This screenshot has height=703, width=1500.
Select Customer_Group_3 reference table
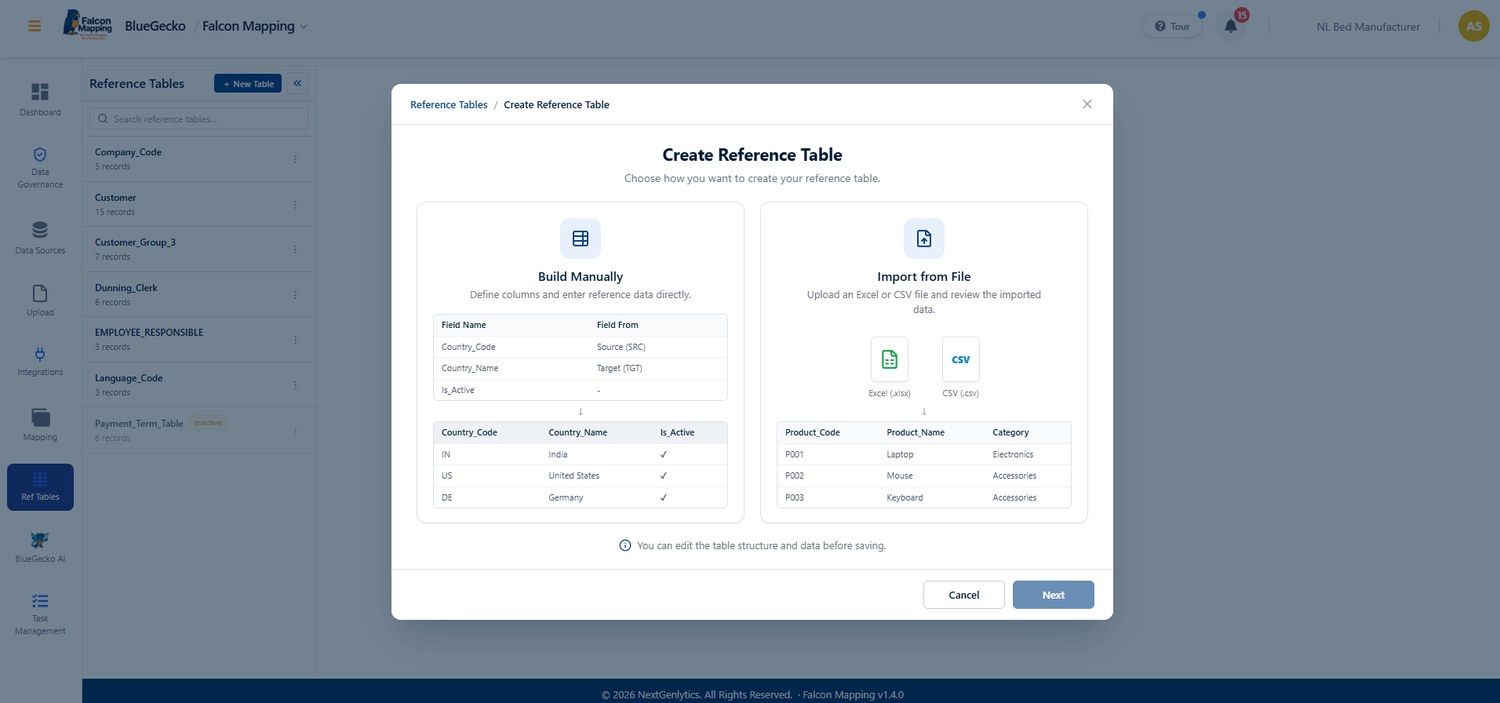(199, 249)
